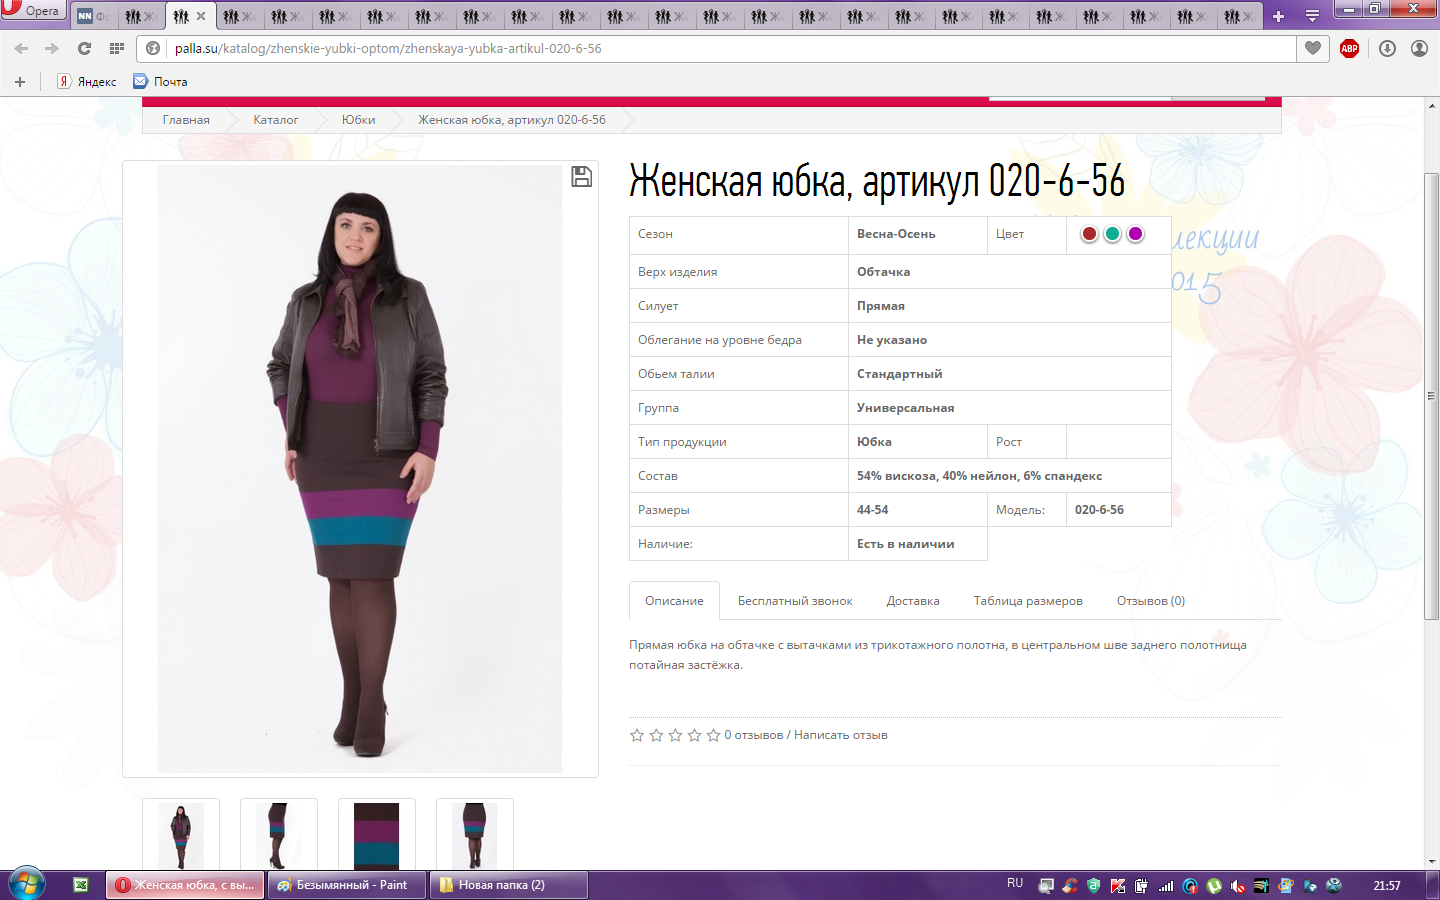Open the tab list menu icon

click(1312, 16)
